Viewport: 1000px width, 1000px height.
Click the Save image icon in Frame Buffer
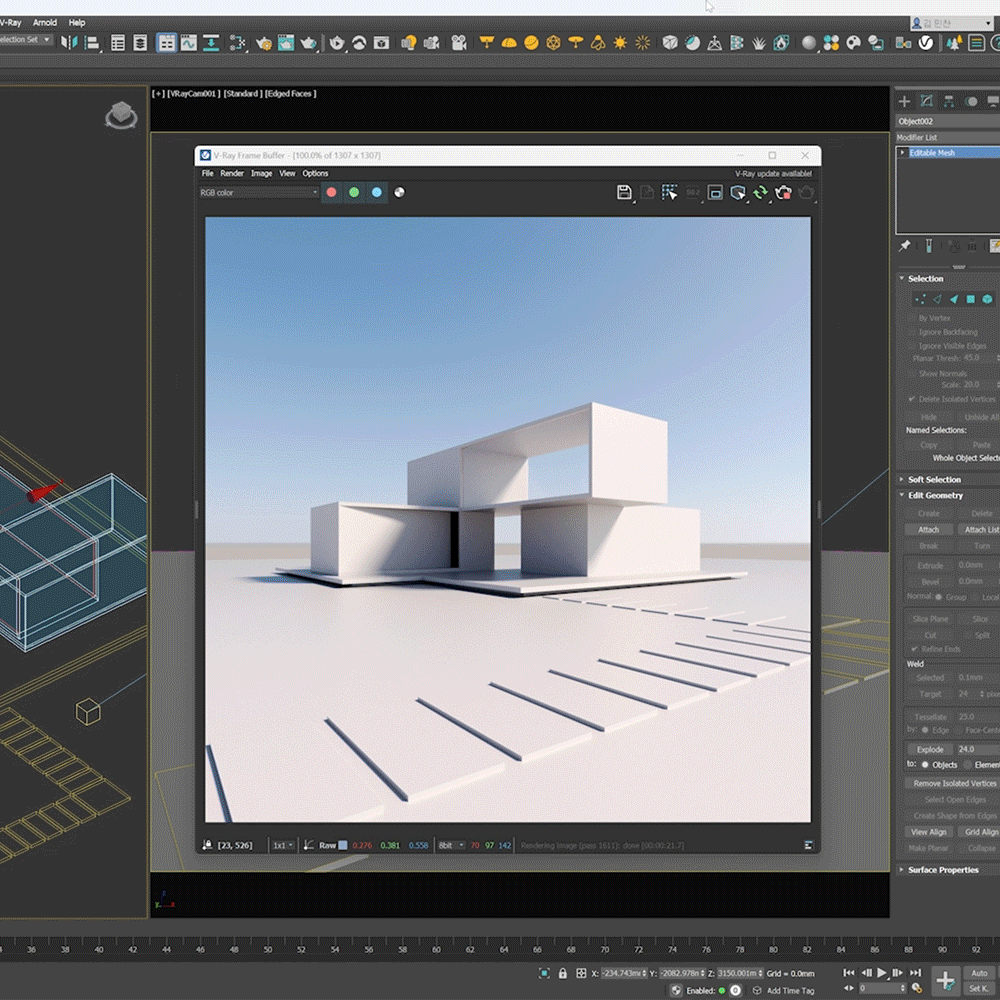coord(624,192)
